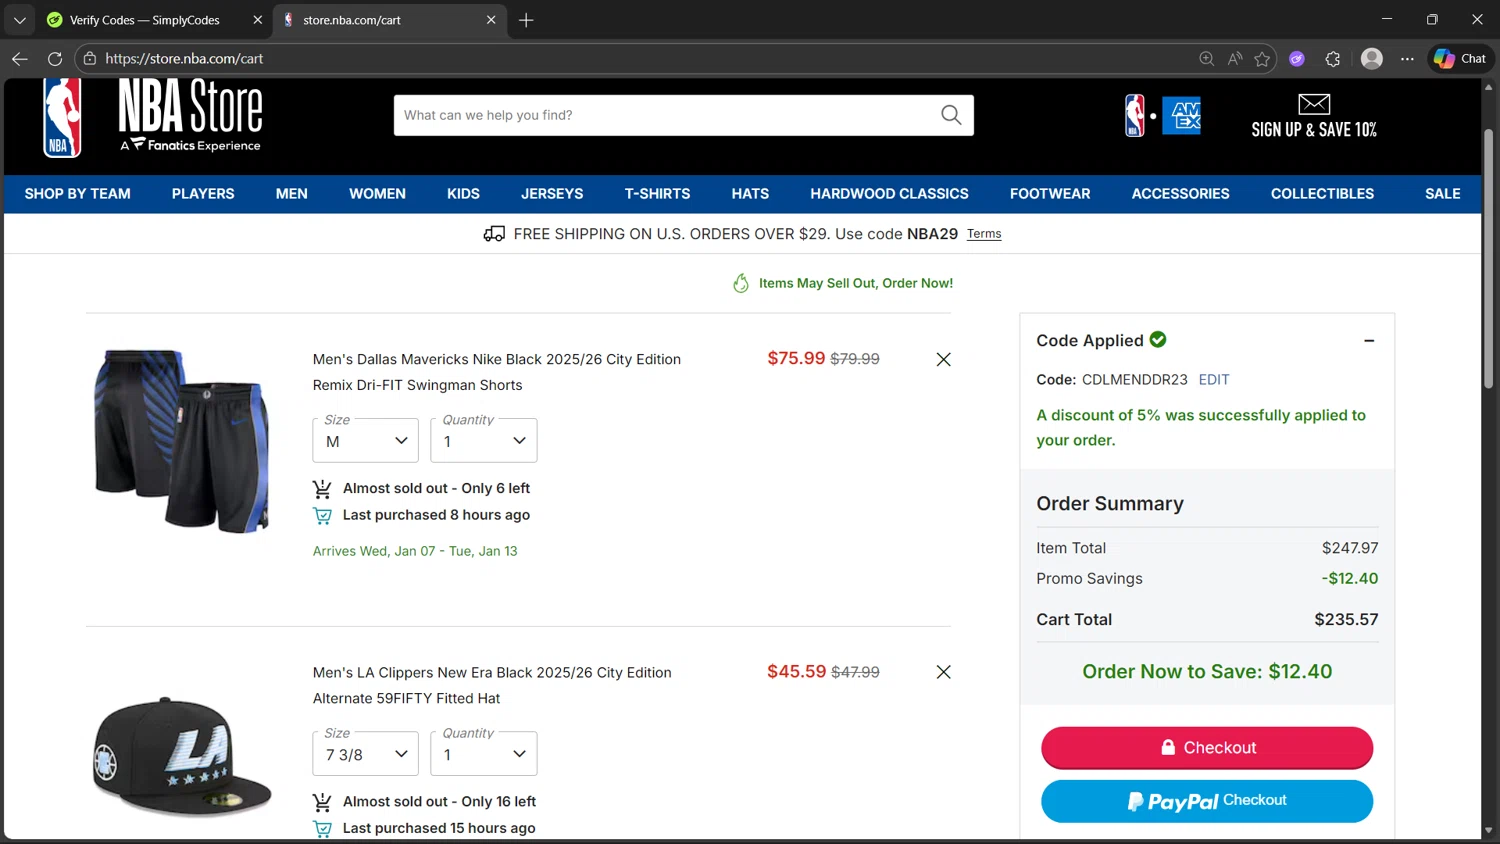Image resolution: width=1500 pixels, height=844 pixels.
Task: Click the Items May Sell Out, Order Now! notice
Action: click(855, 284)
